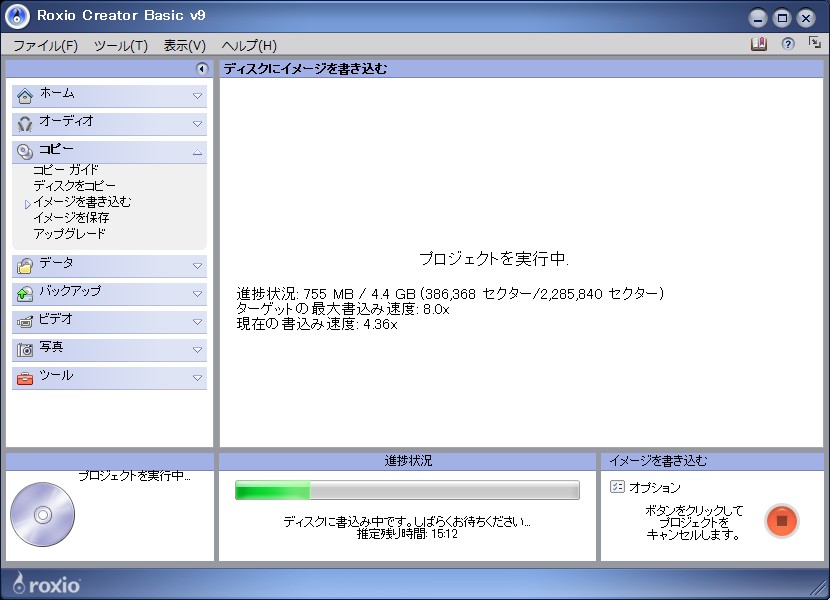The height and width of the screenshot is (600, 830).
Task: Click the ツール section label
Action: point(56,375)
